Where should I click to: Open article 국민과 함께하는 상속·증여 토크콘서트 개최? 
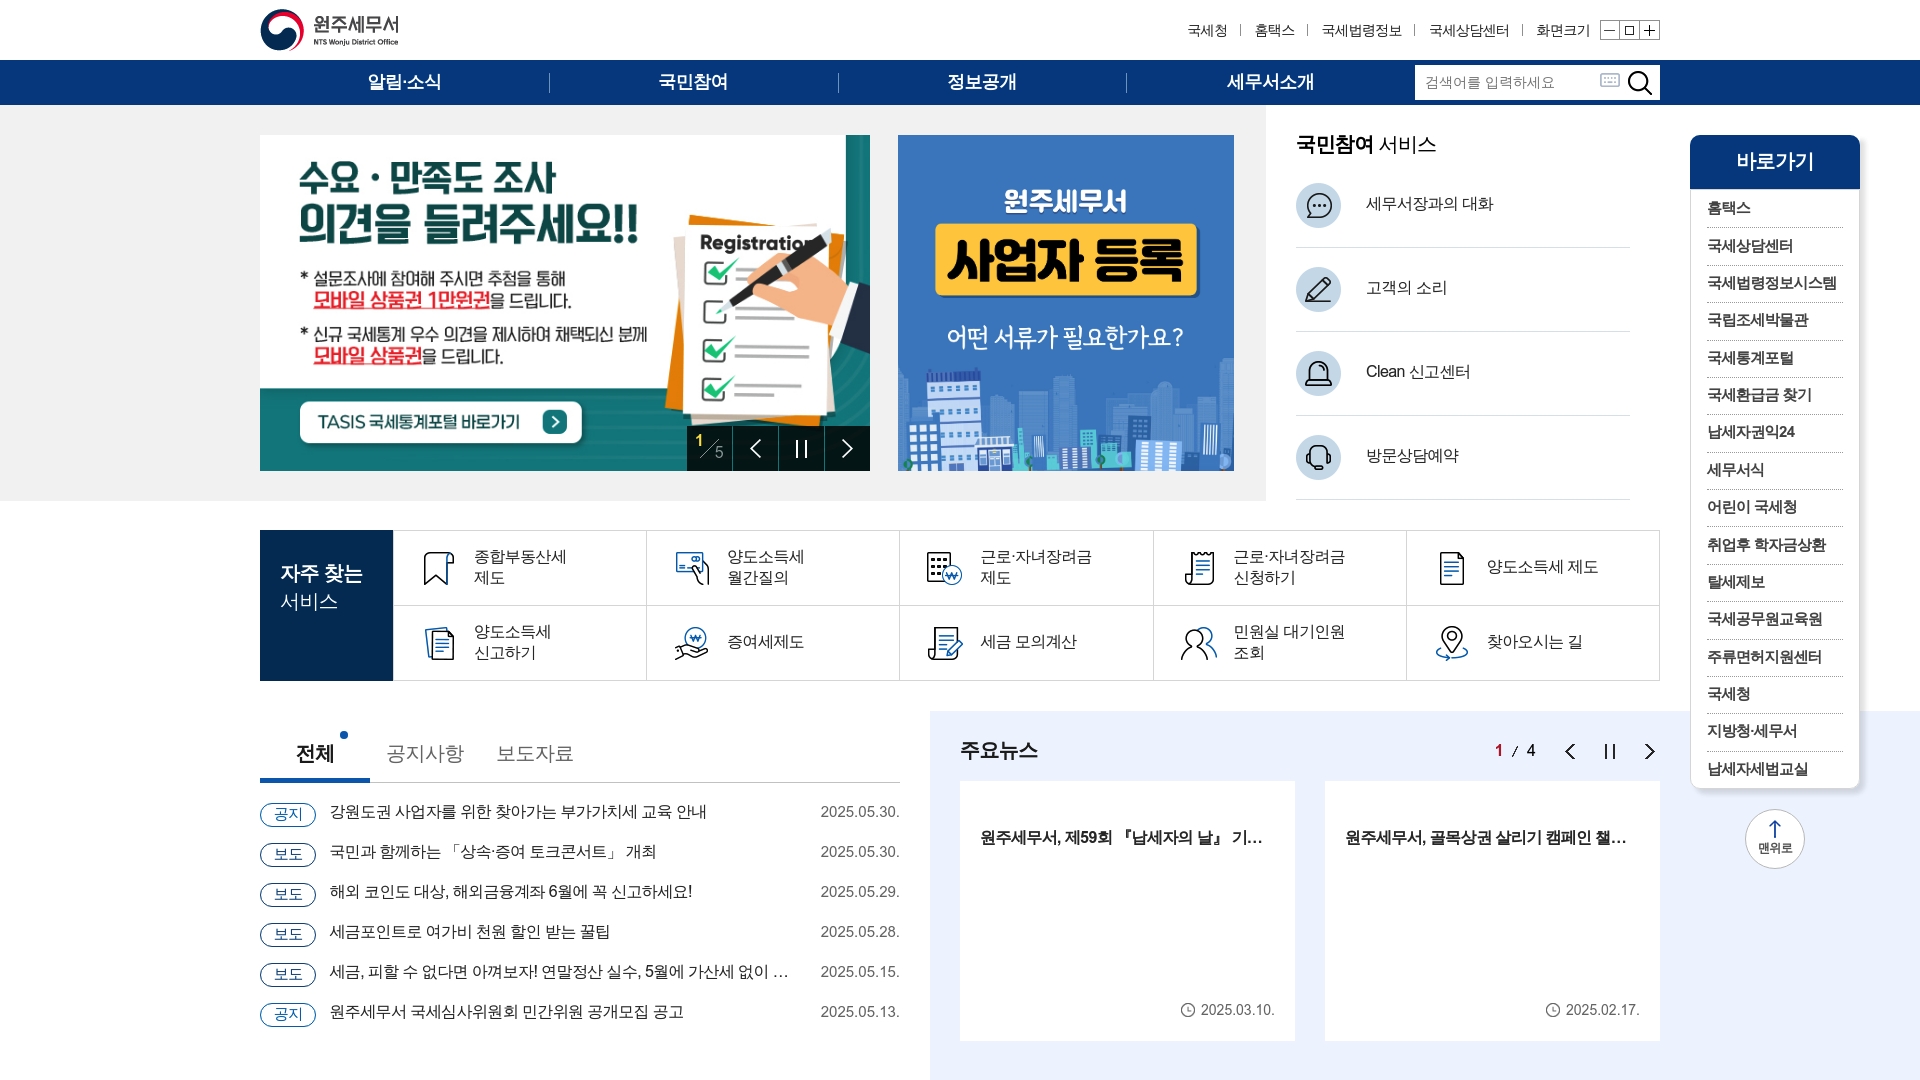[x=493, y=852]
